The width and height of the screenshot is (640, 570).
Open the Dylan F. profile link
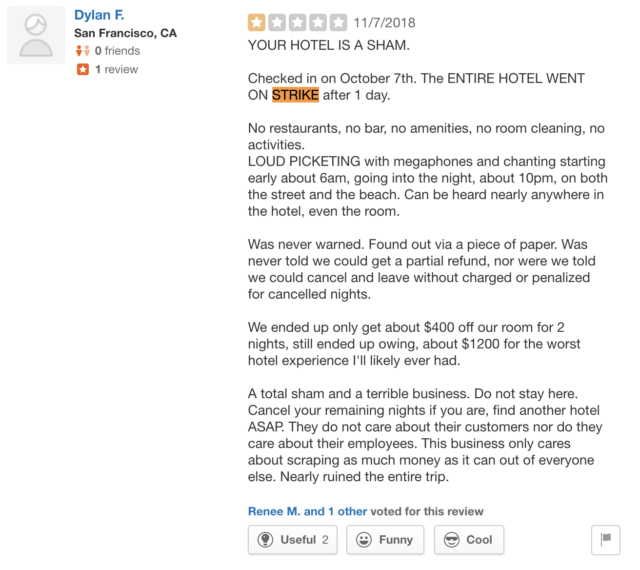(x=101, y=15)
